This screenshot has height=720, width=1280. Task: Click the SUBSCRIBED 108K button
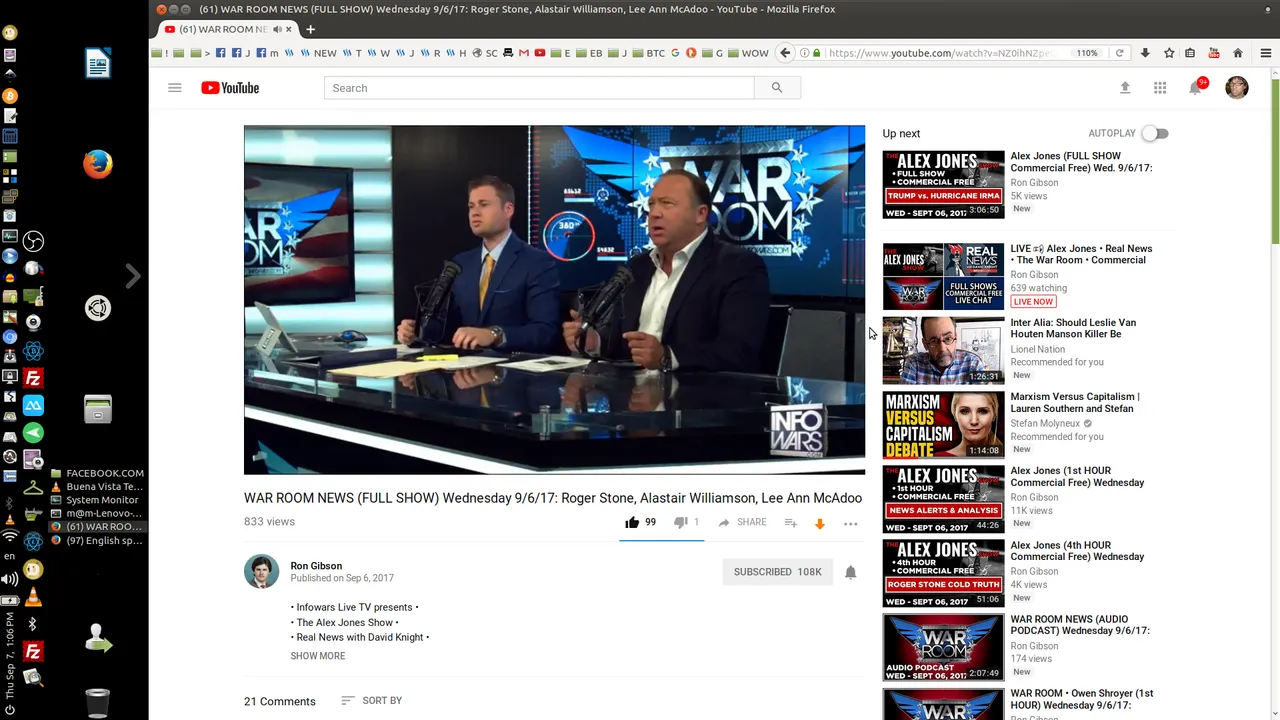(x=778, y=572)
